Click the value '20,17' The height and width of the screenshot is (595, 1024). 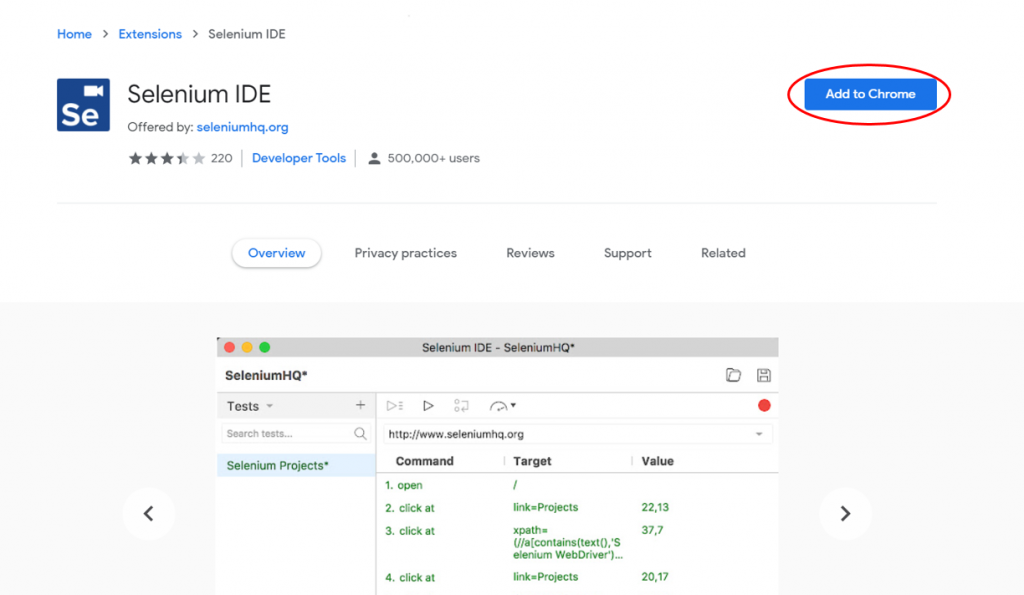(655, 577)
